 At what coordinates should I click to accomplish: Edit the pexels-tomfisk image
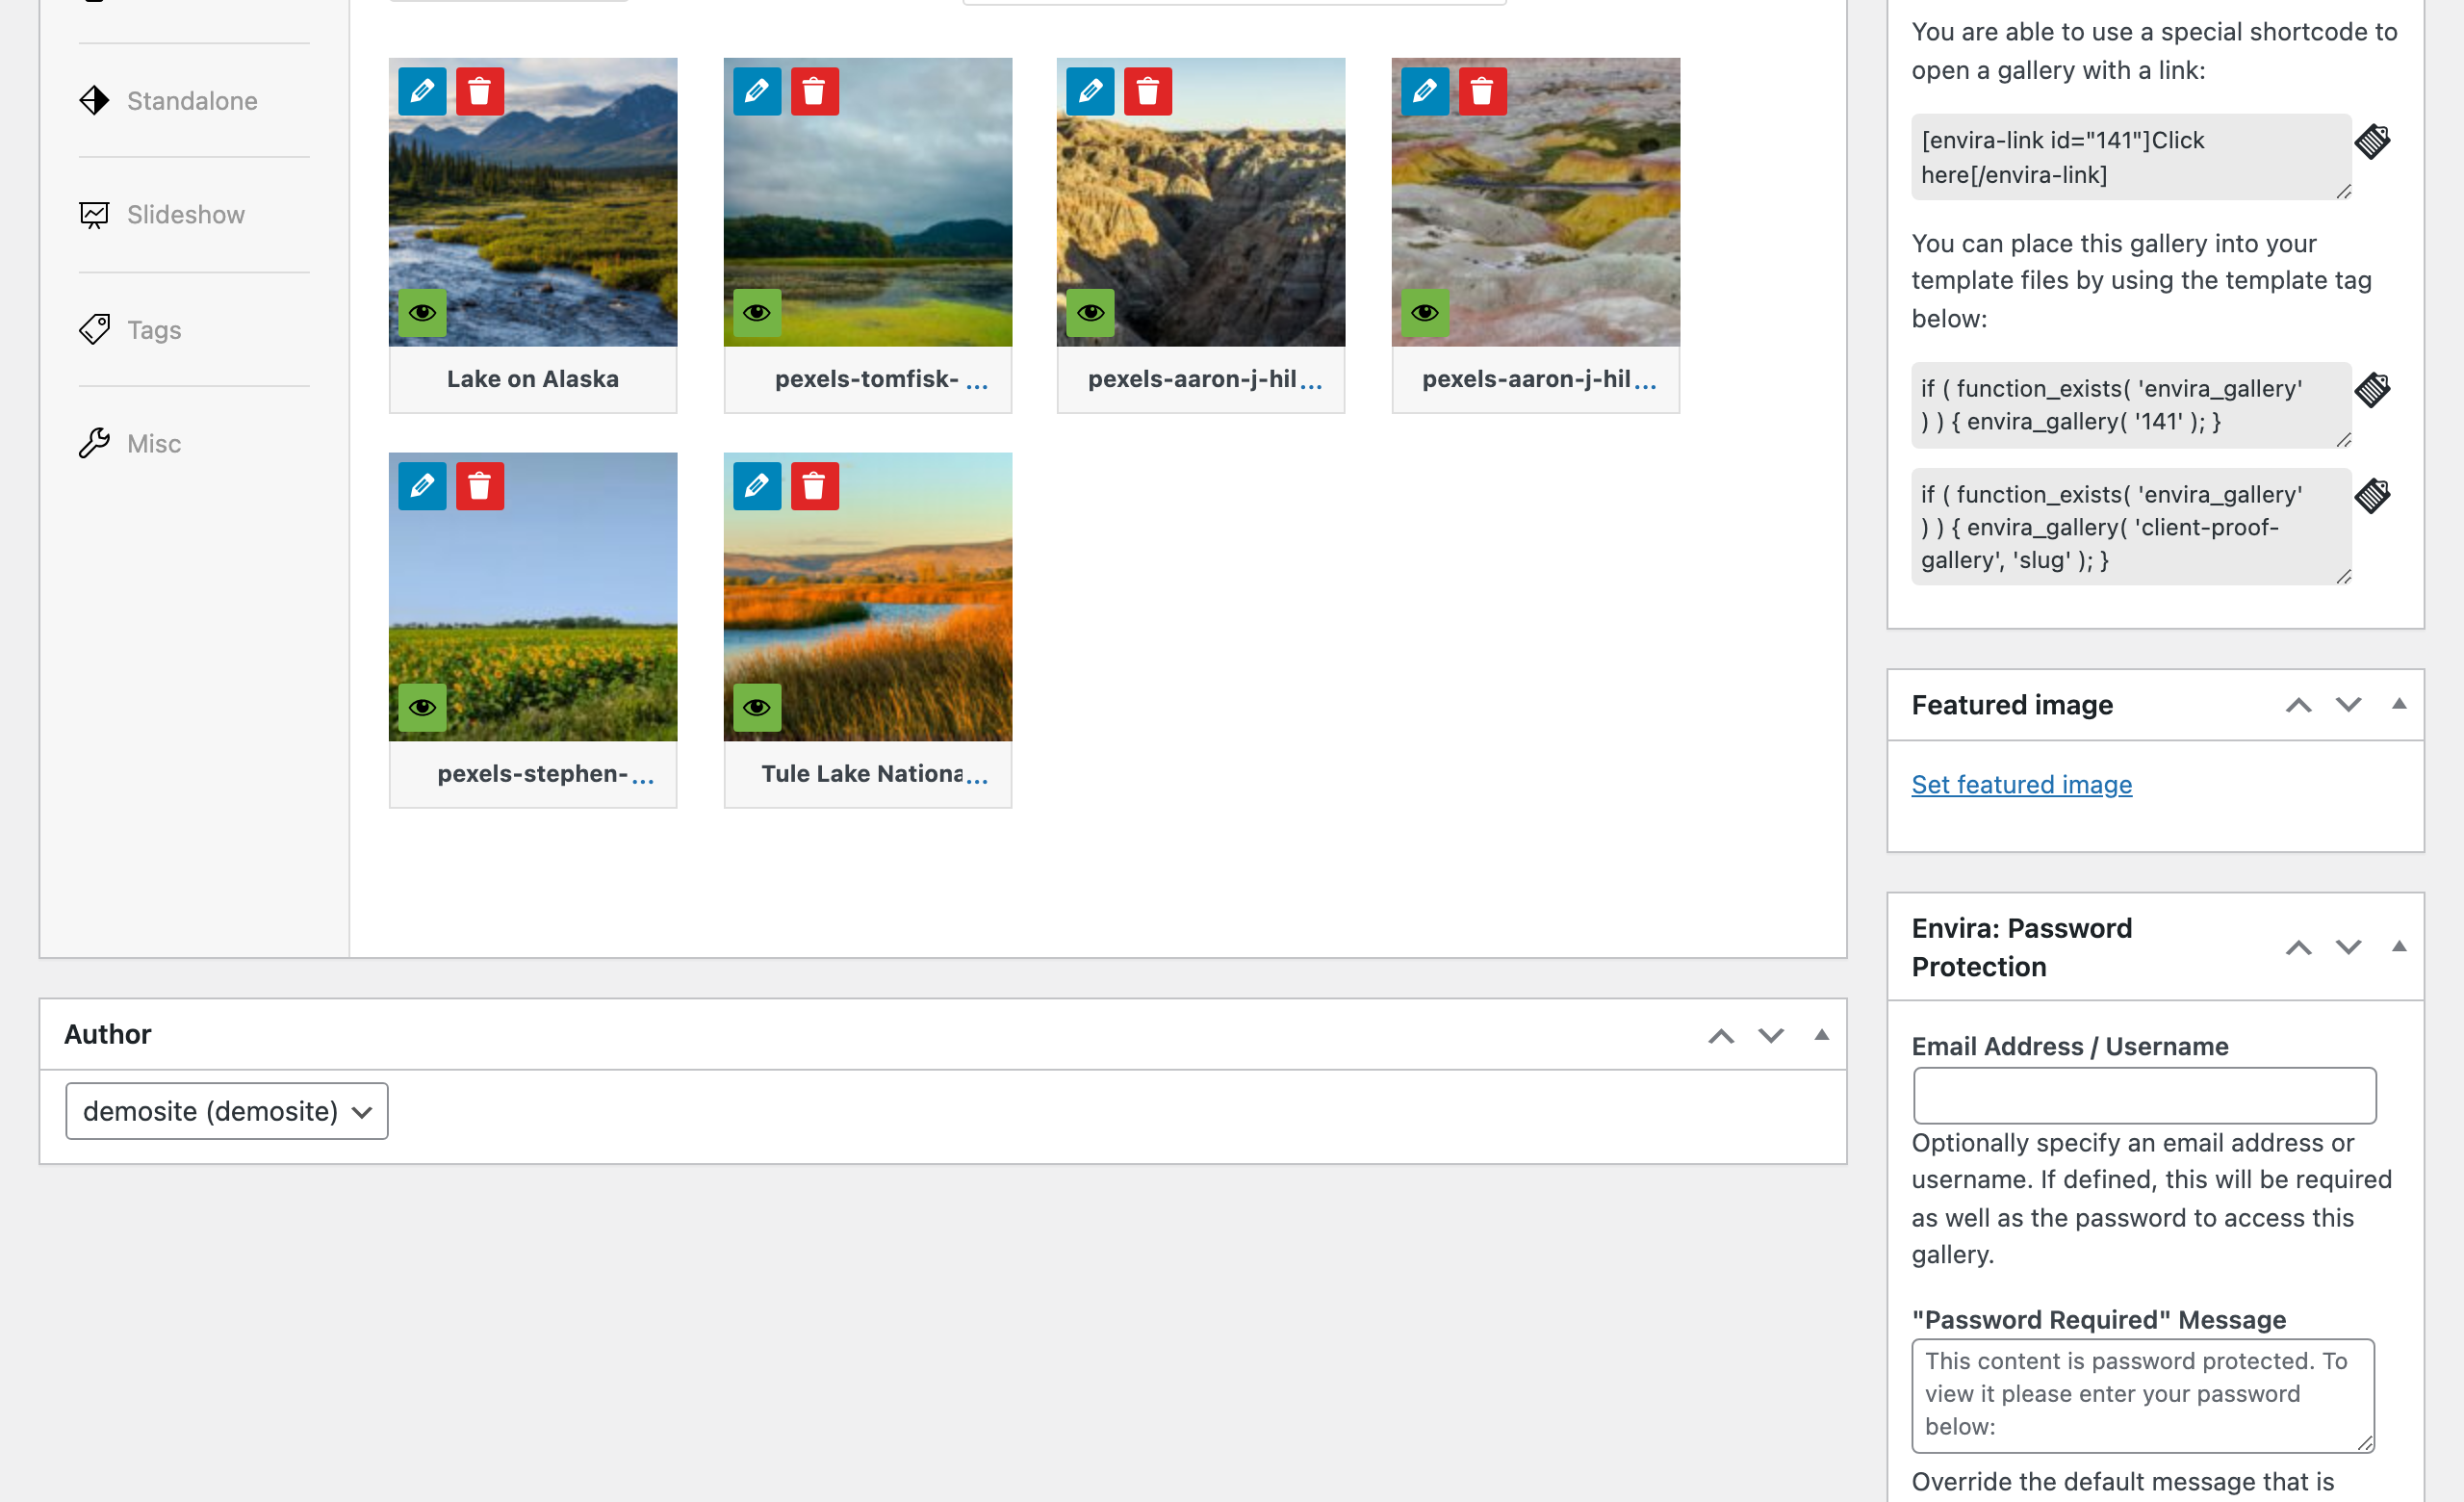tap(757, 92)
